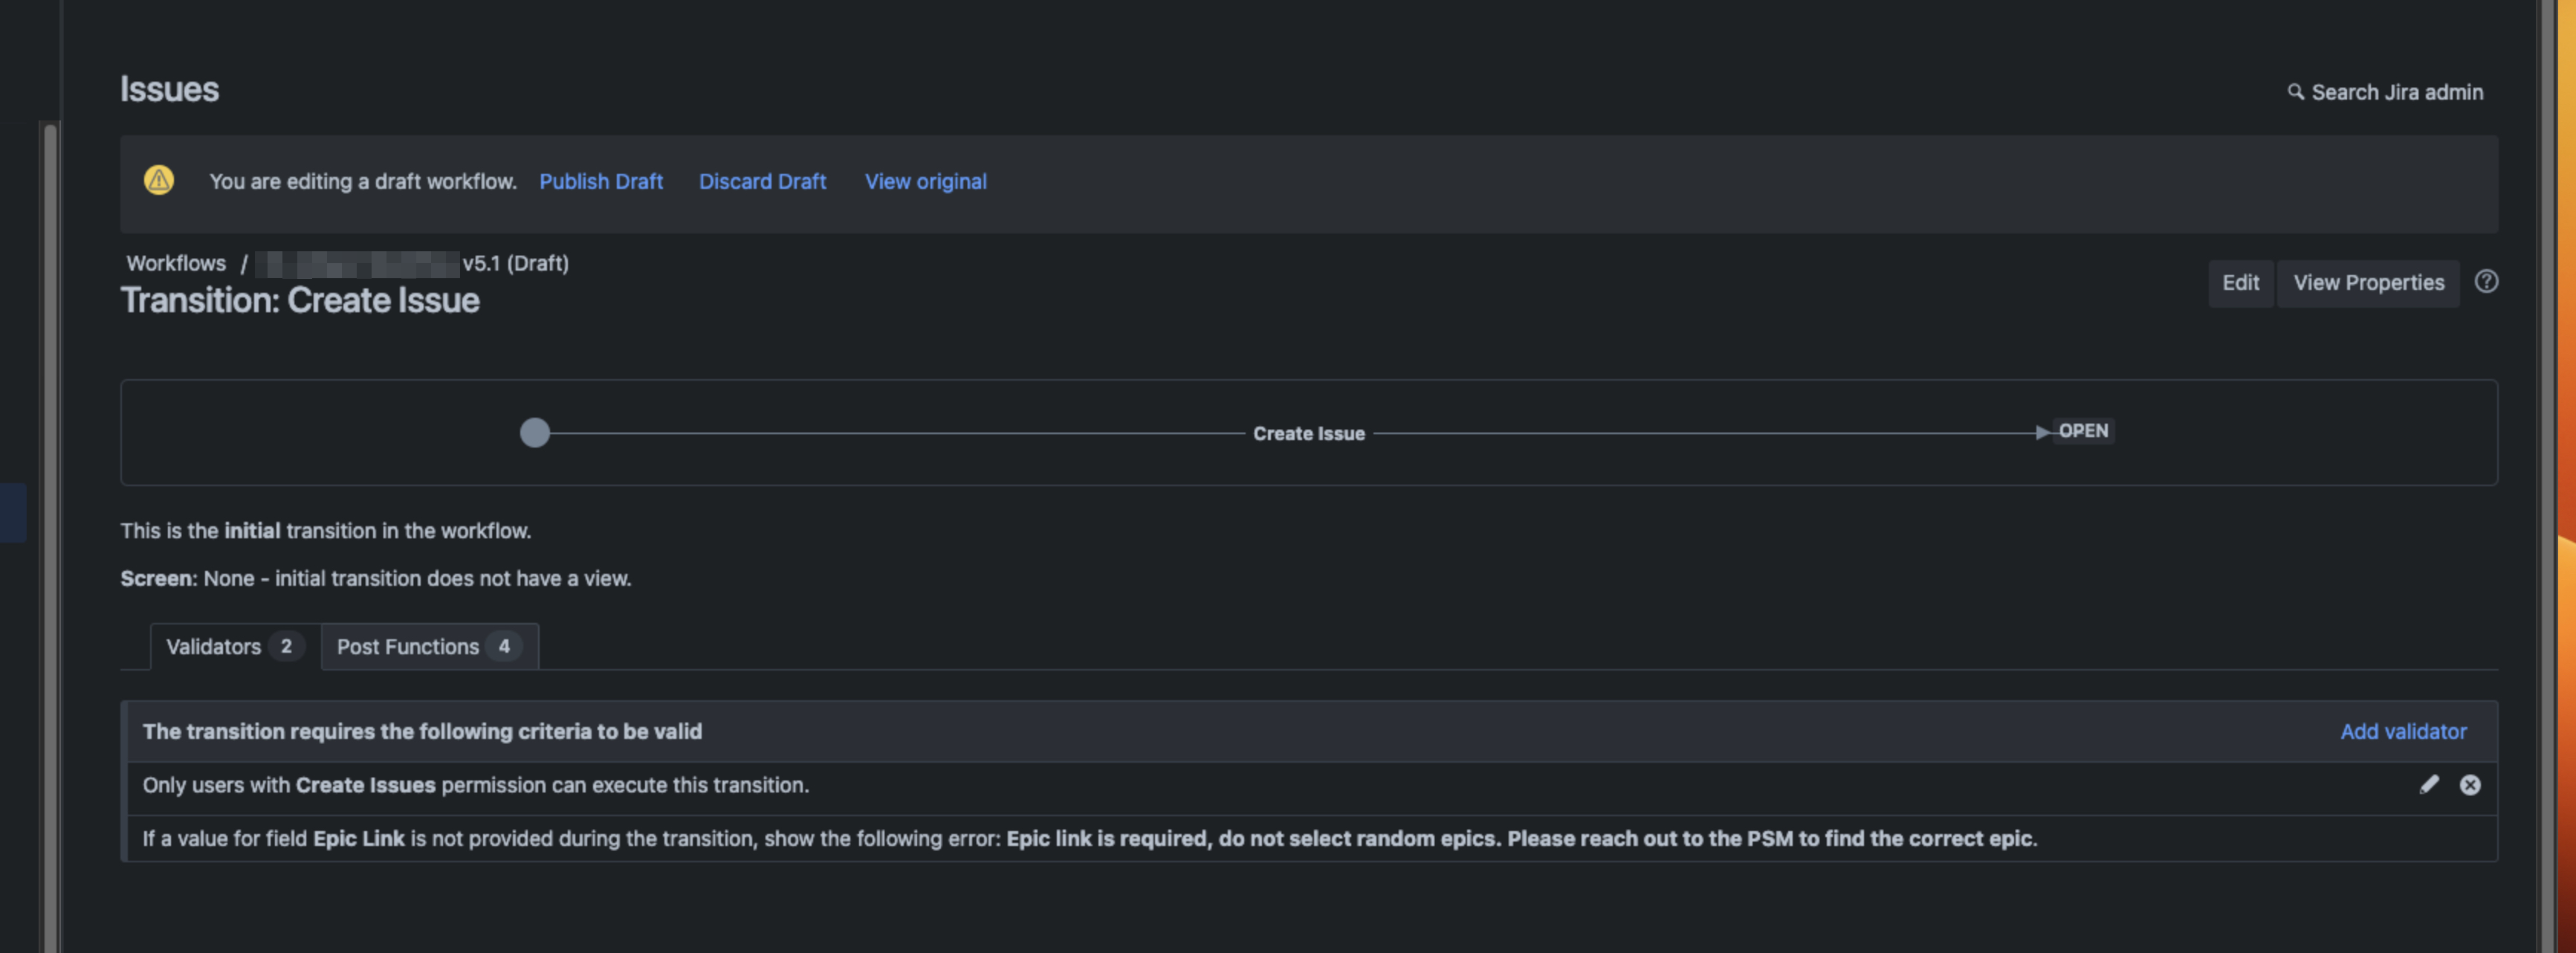This screenshot has width=2576, height=953.
Task: Click the draft workflow warning icon
Action: [159, 181]
